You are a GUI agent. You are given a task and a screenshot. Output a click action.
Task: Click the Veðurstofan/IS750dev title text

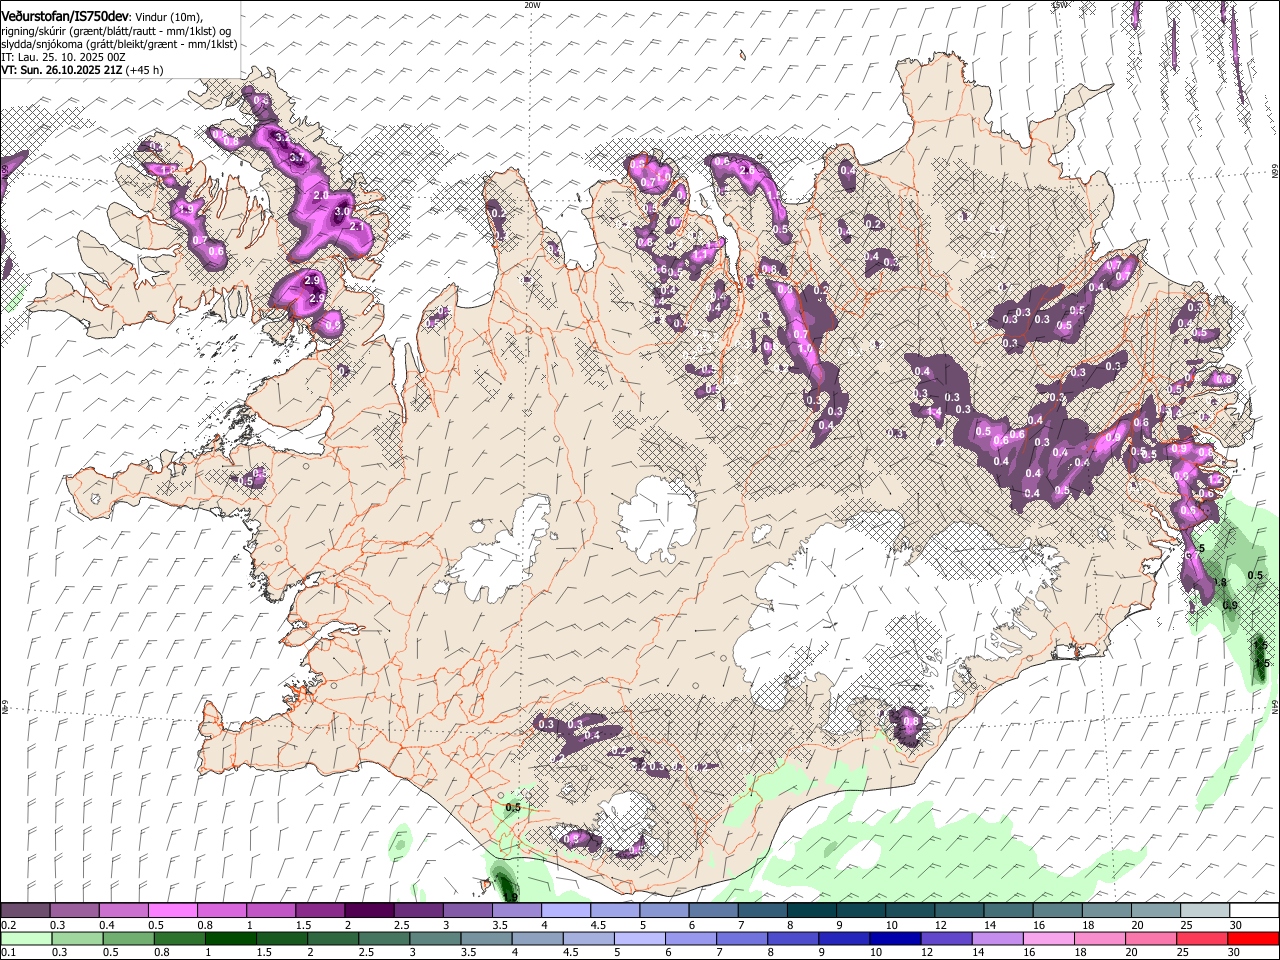pyautogui.click(x=65, y=15)
